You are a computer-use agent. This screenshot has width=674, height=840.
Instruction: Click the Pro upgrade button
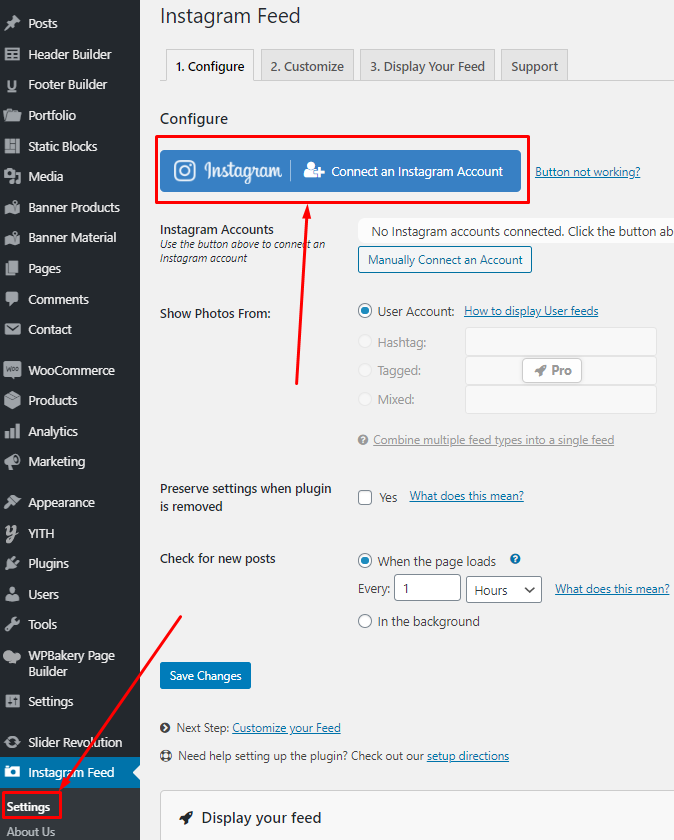point(552,370)
